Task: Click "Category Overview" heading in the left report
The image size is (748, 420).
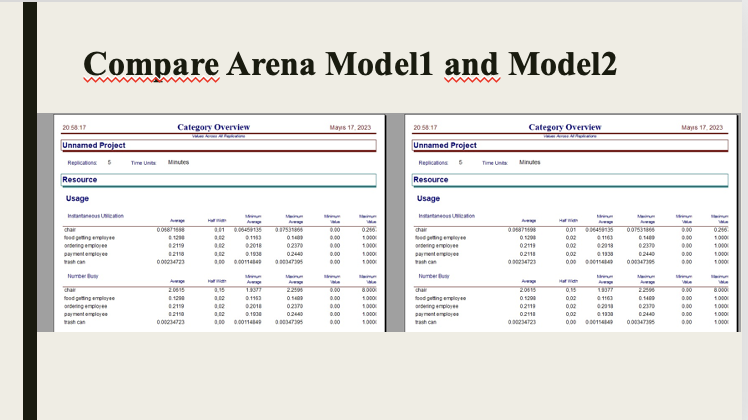Action: (x=214, y=127)
